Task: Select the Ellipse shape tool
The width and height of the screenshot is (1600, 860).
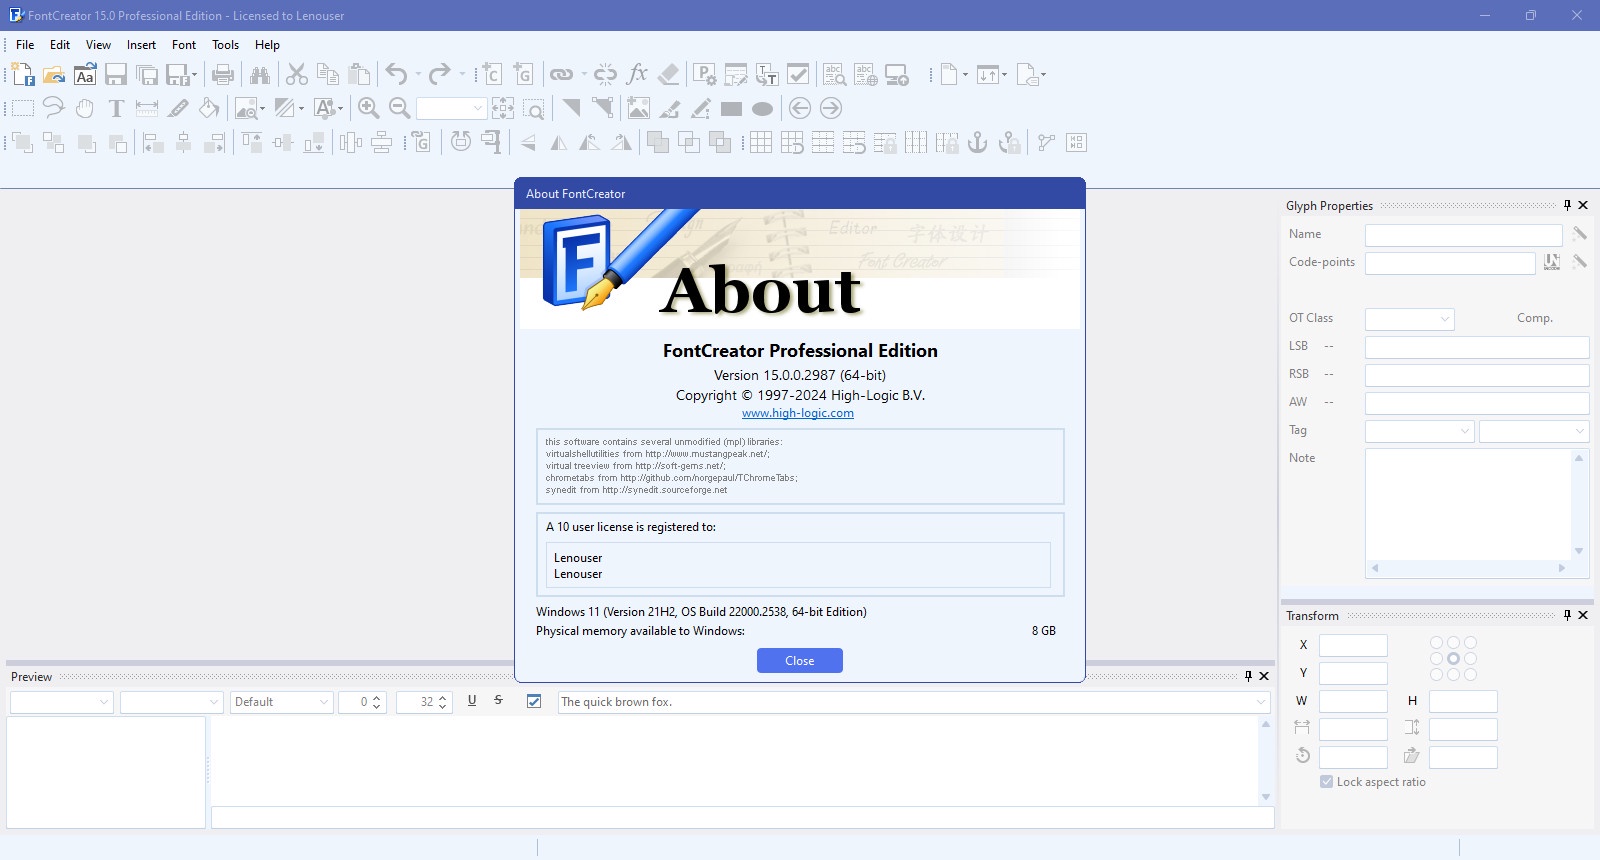Action: tap(763, 109)
